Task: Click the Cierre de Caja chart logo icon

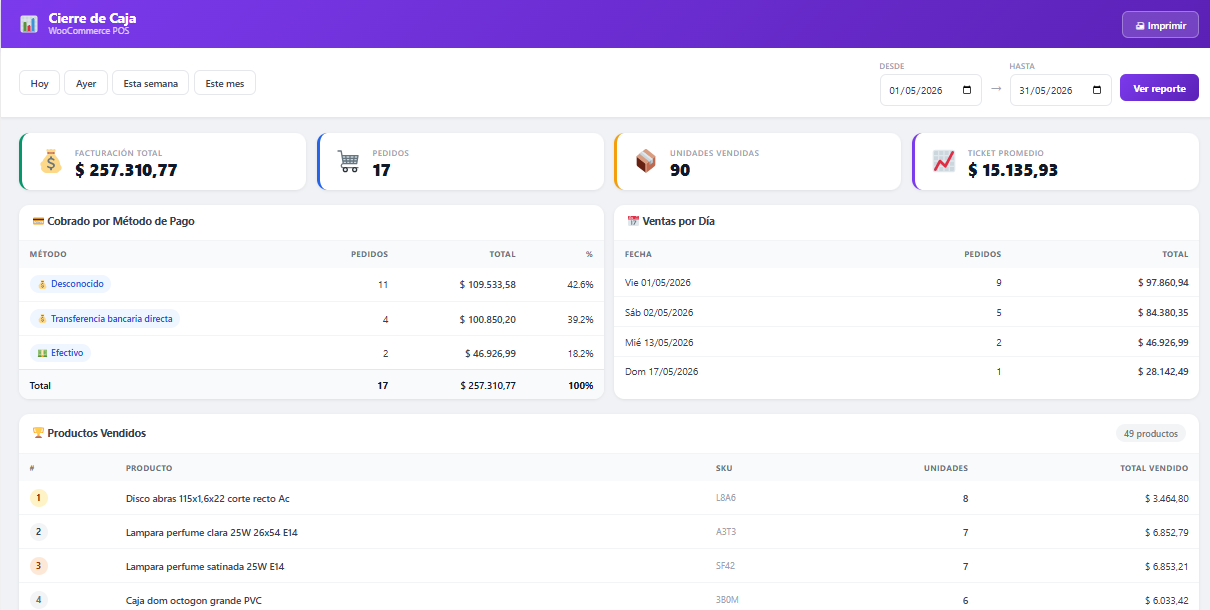Action: [29, 23]
